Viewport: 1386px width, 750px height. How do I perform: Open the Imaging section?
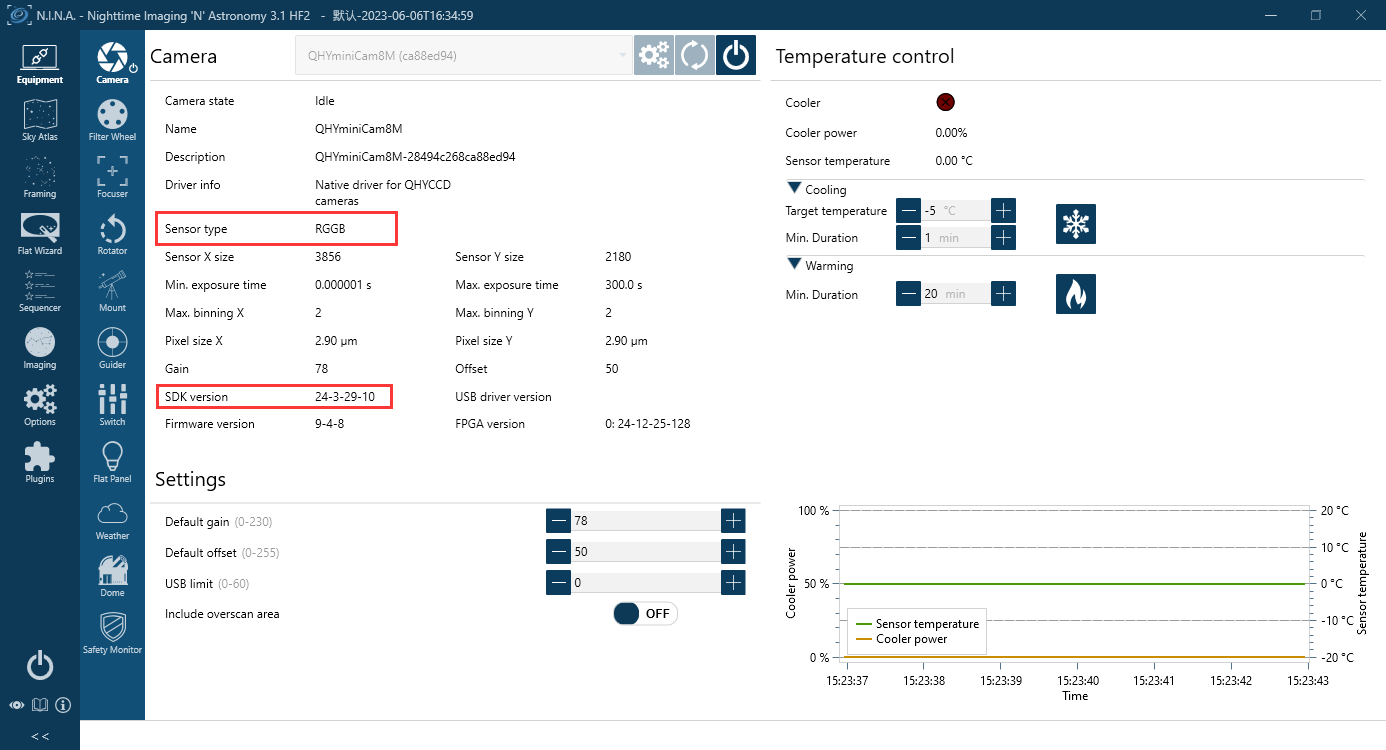(39, 349)
